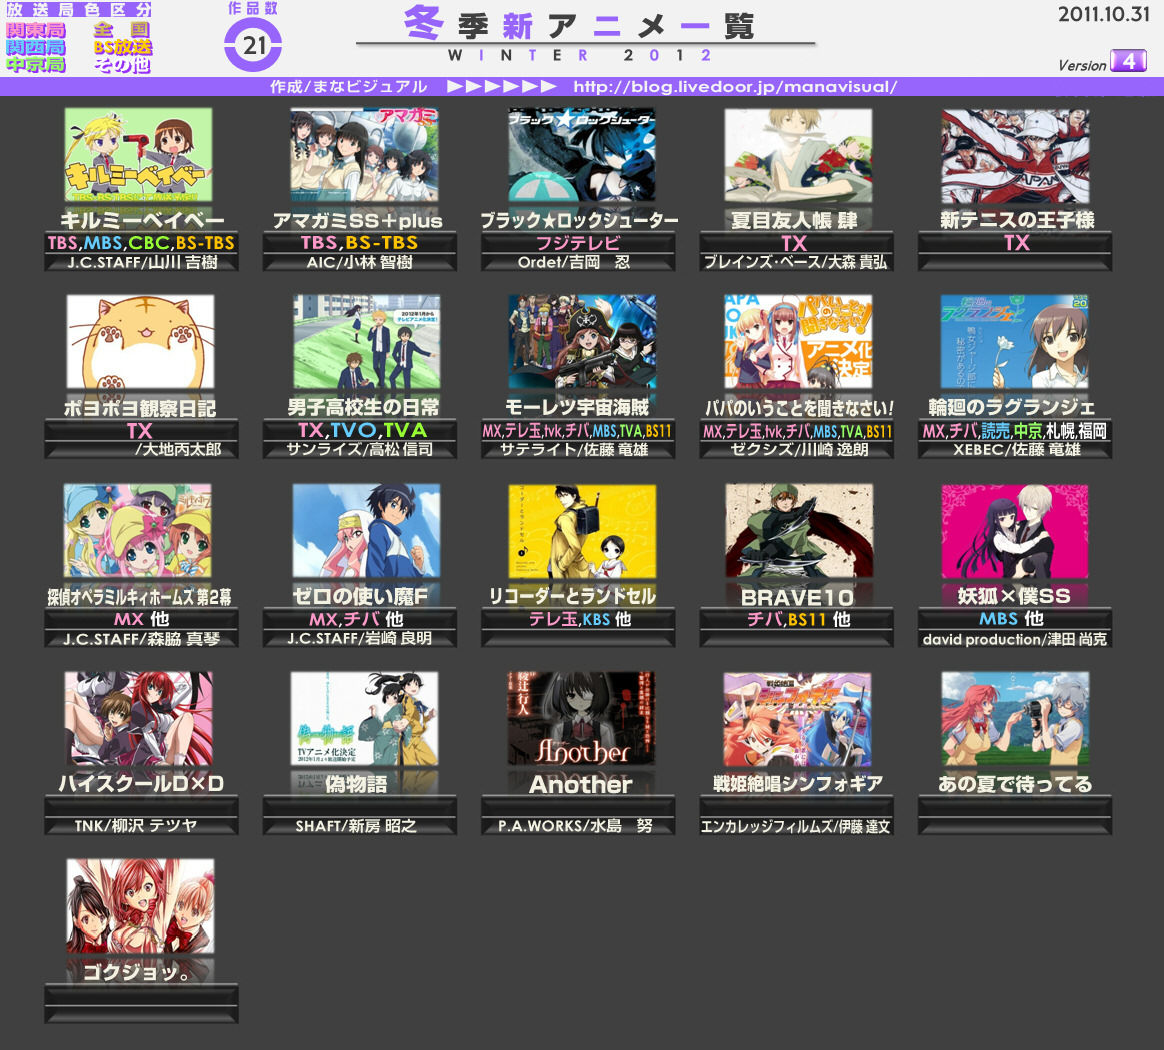Click the 2011.10.31 date text

[1103, 14]
